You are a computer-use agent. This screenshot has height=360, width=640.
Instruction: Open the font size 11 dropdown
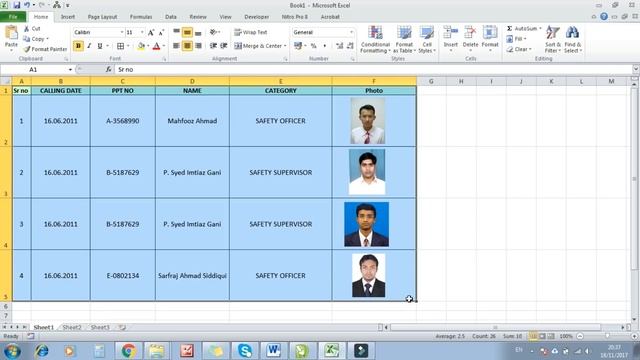(x=142, y=32)
